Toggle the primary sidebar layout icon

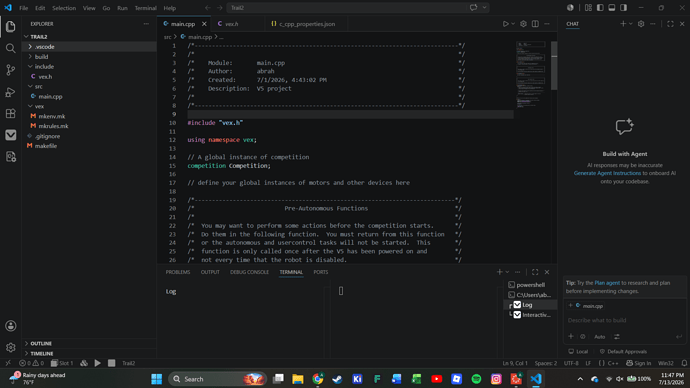coord(600,7)
